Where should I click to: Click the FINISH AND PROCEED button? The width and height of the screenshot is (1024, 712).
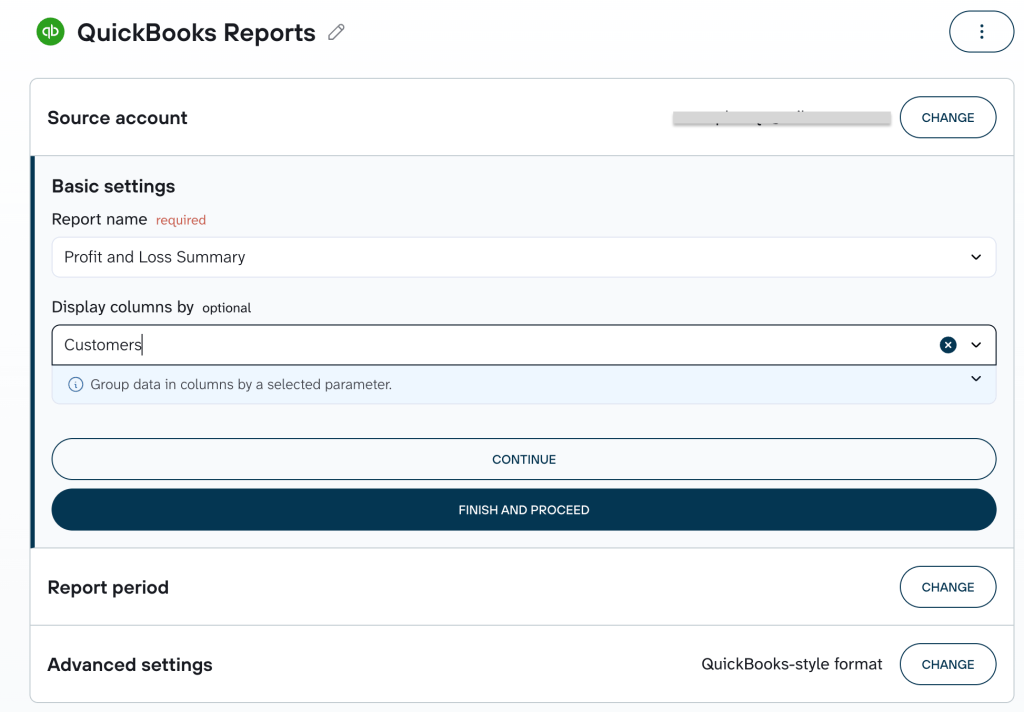[x=524, y=510]
